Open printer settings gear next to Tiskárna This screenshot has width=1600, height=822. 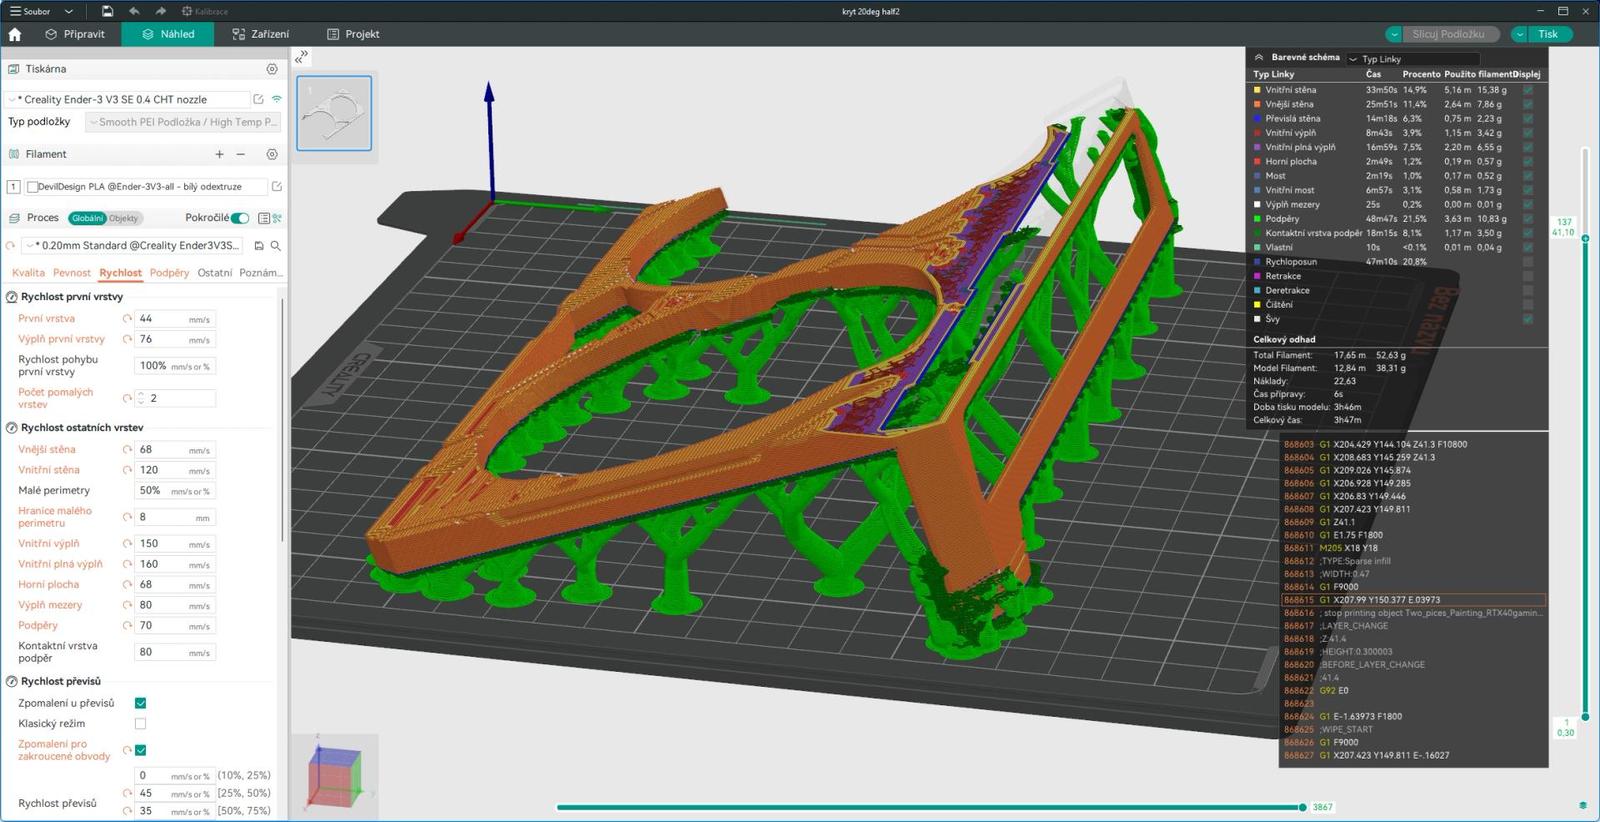pos(272,69)
